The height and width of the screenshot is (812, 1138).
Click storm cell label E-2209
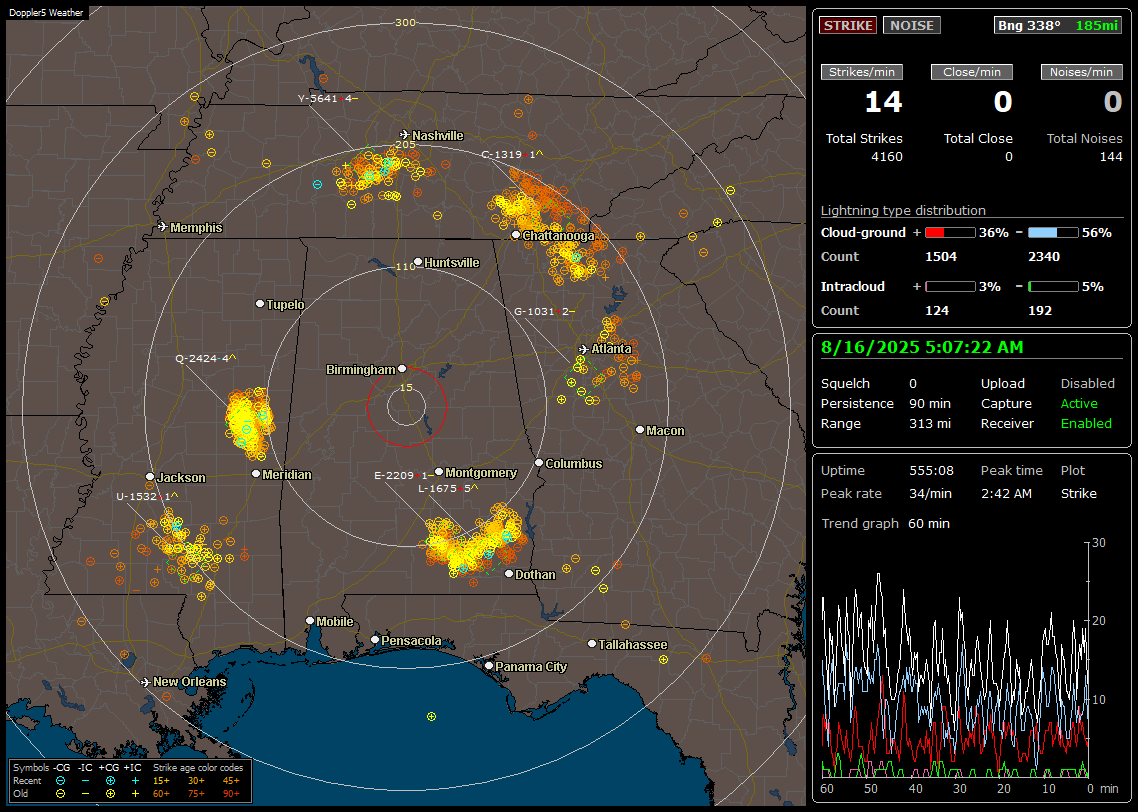(404, 475)
